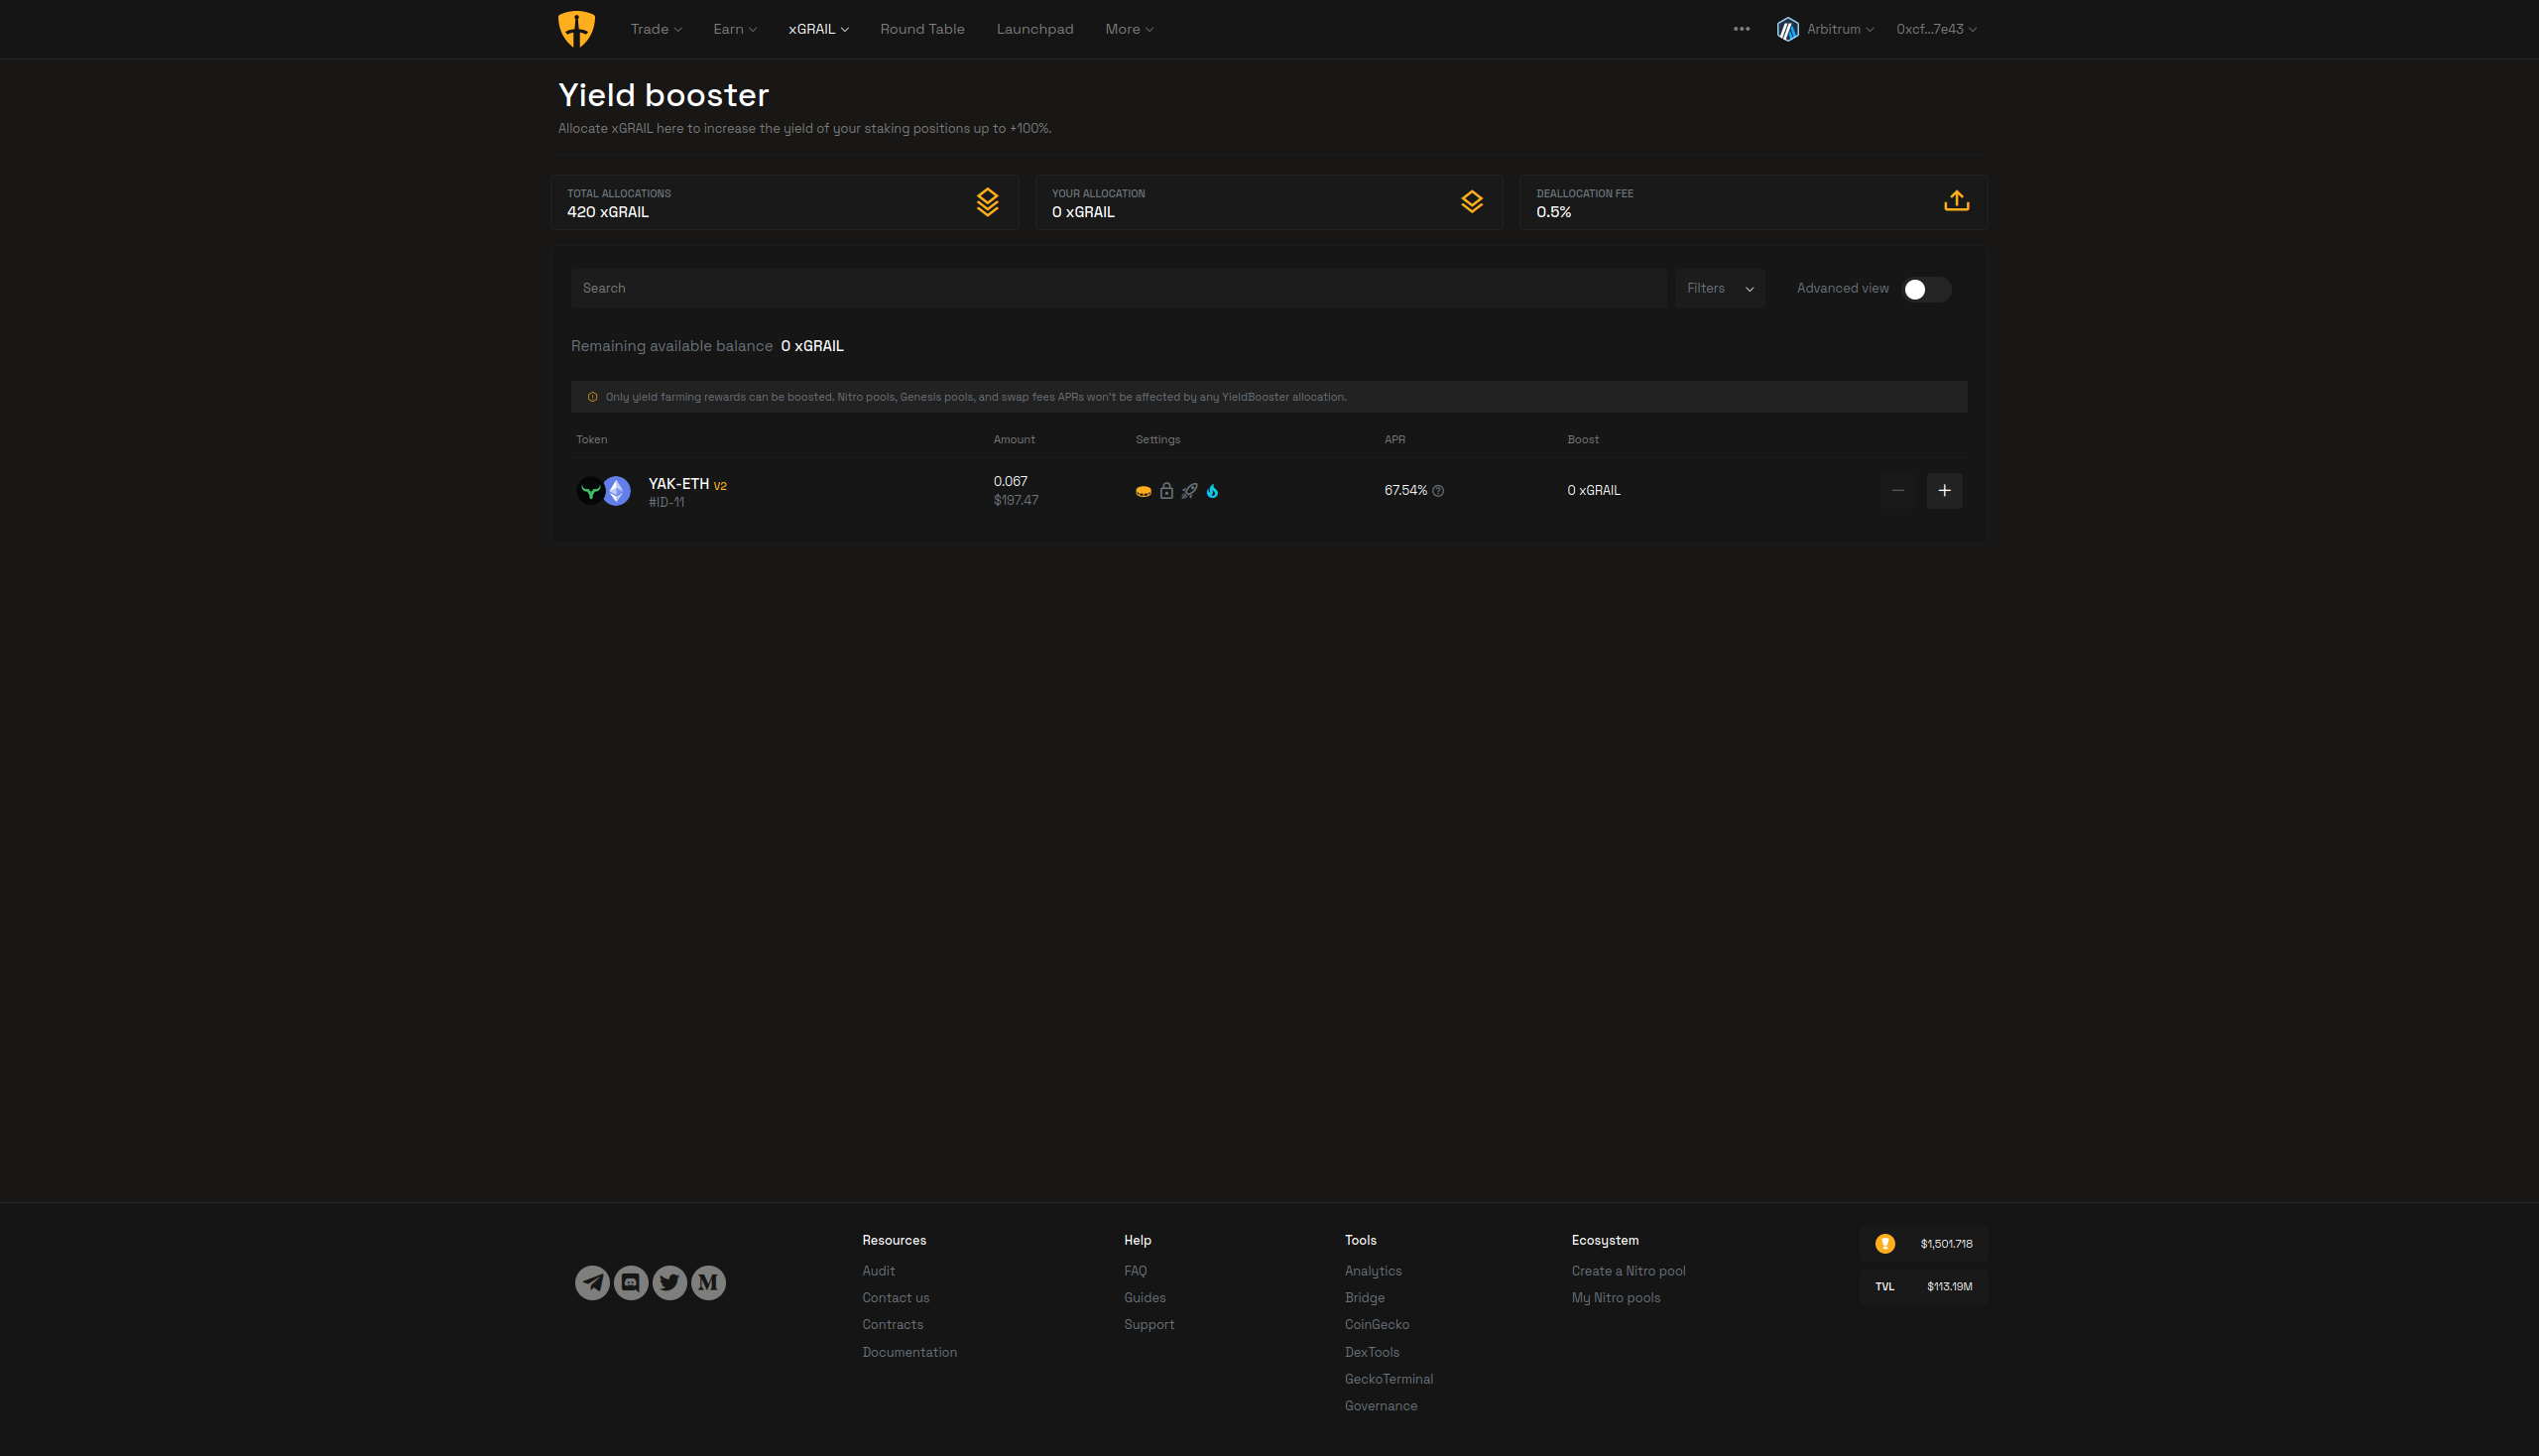Open the Guides link

[1144, 1298]
